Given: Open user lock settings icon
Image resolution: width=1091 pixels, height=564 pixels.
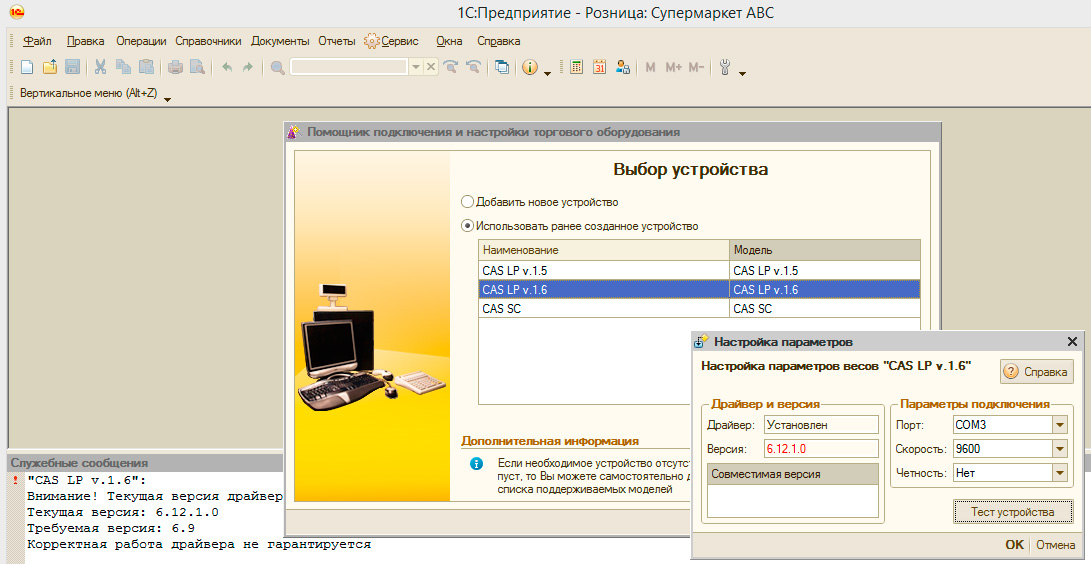Looking at the screenshot, I should tap(623, 67).
